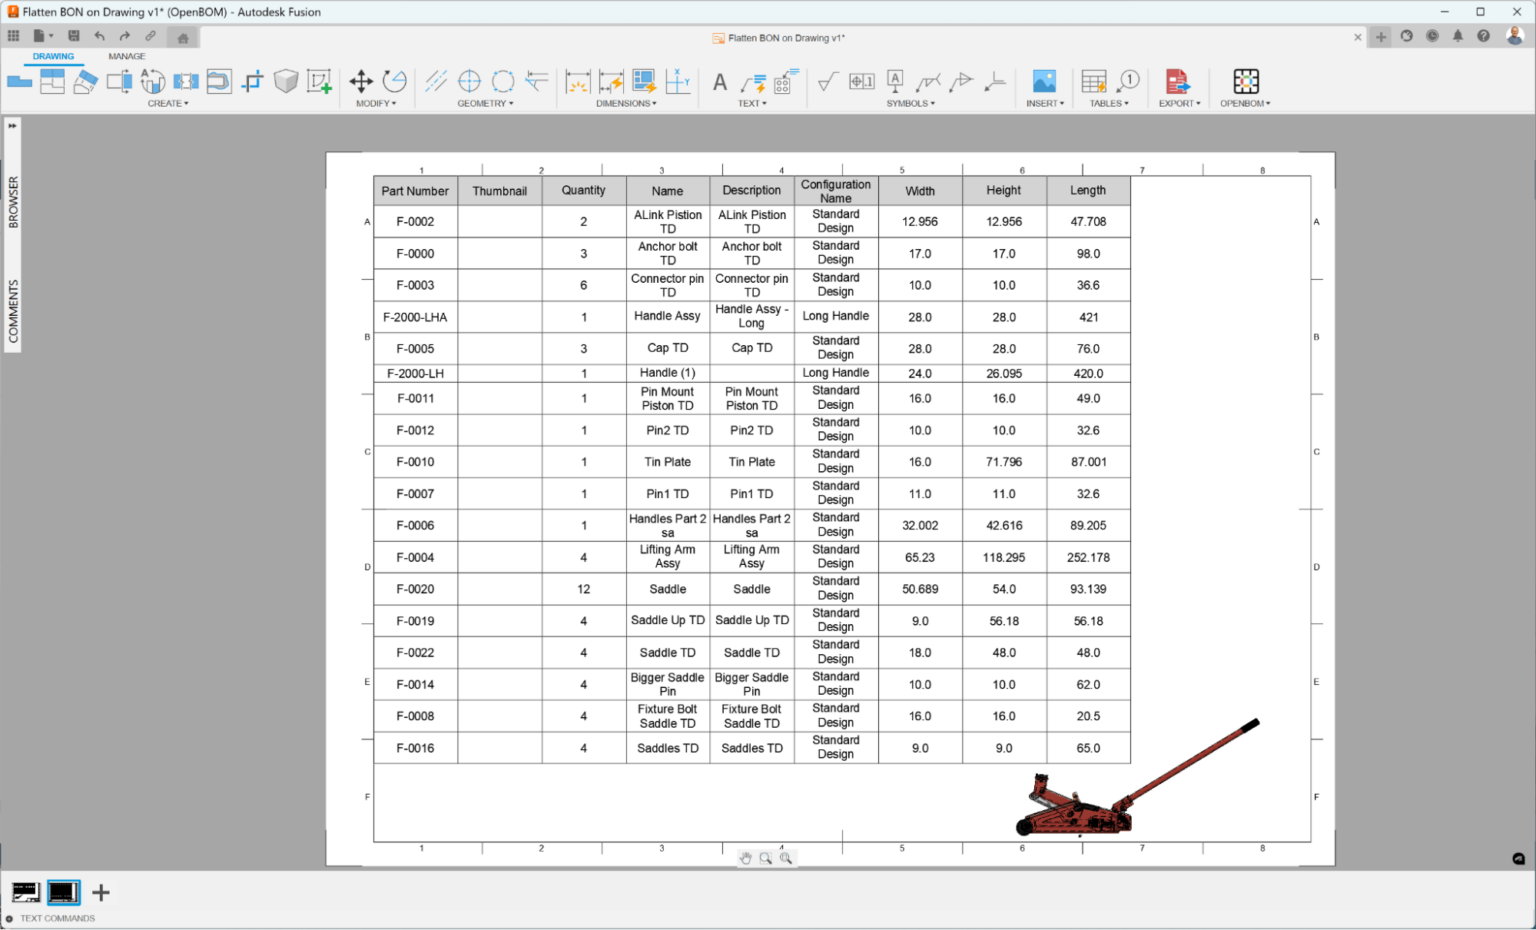Switch to the MANAGE ribbon tab
The height and width of the screenshot is (930, 1536).
[127, 56]
